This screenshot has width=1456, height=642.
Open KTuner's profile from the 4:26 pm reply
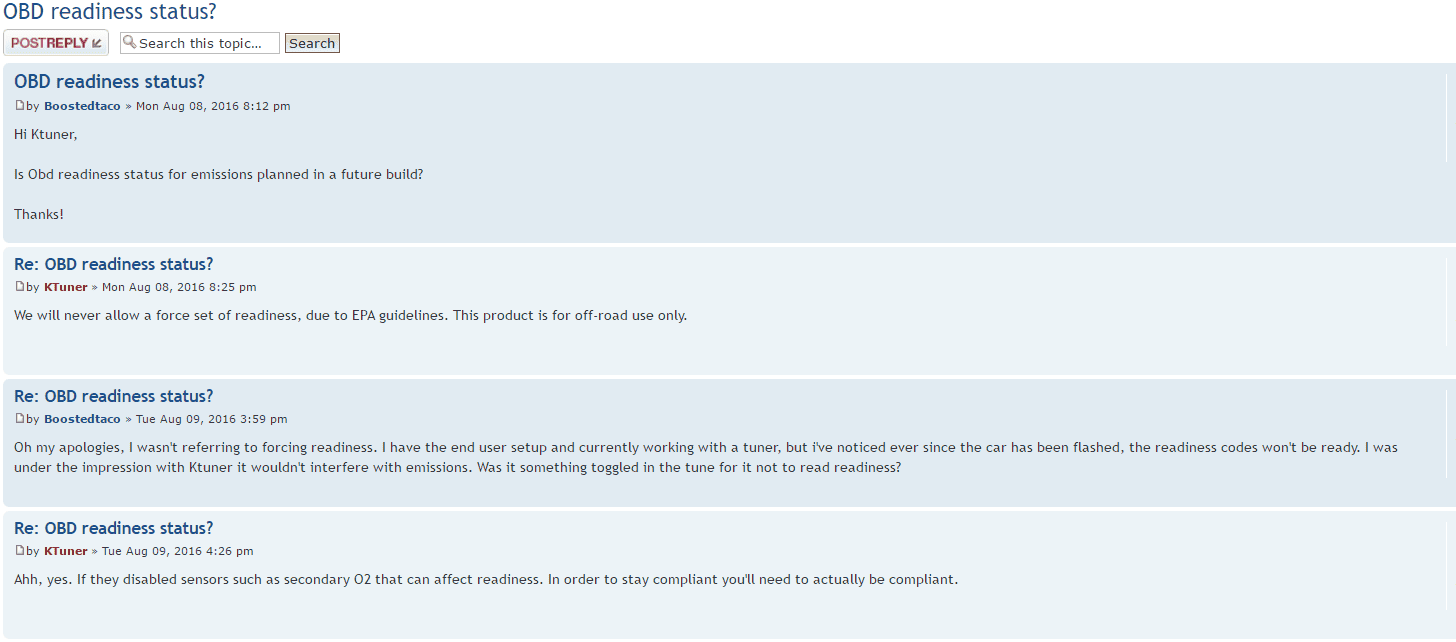pyautogui.click(x=66, y=551)
